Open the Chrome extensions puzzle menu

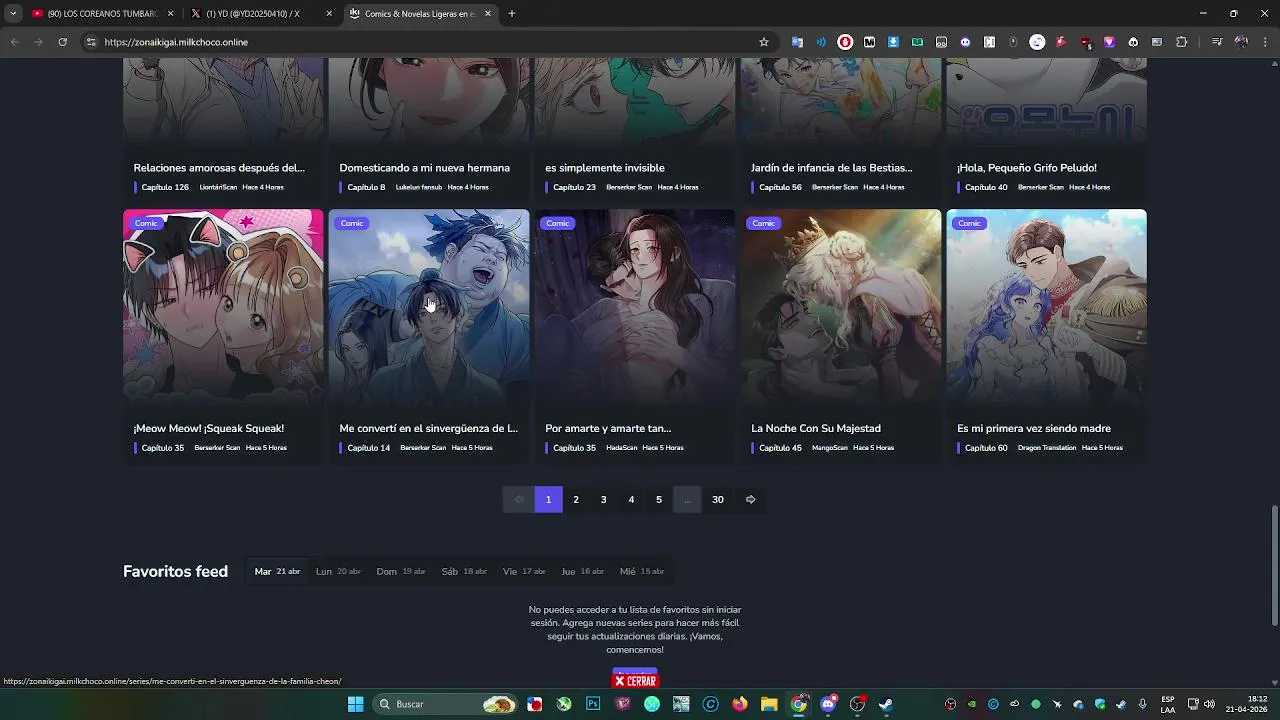pyautogui.click(x=1181, y=42)
